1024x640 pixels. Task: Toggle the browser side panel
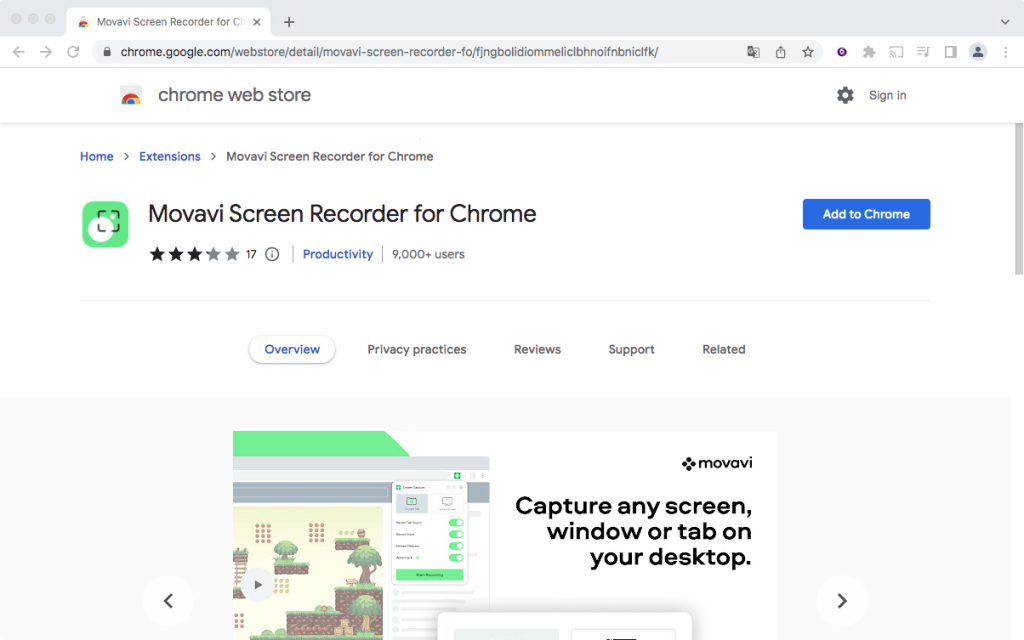(950, 52)
